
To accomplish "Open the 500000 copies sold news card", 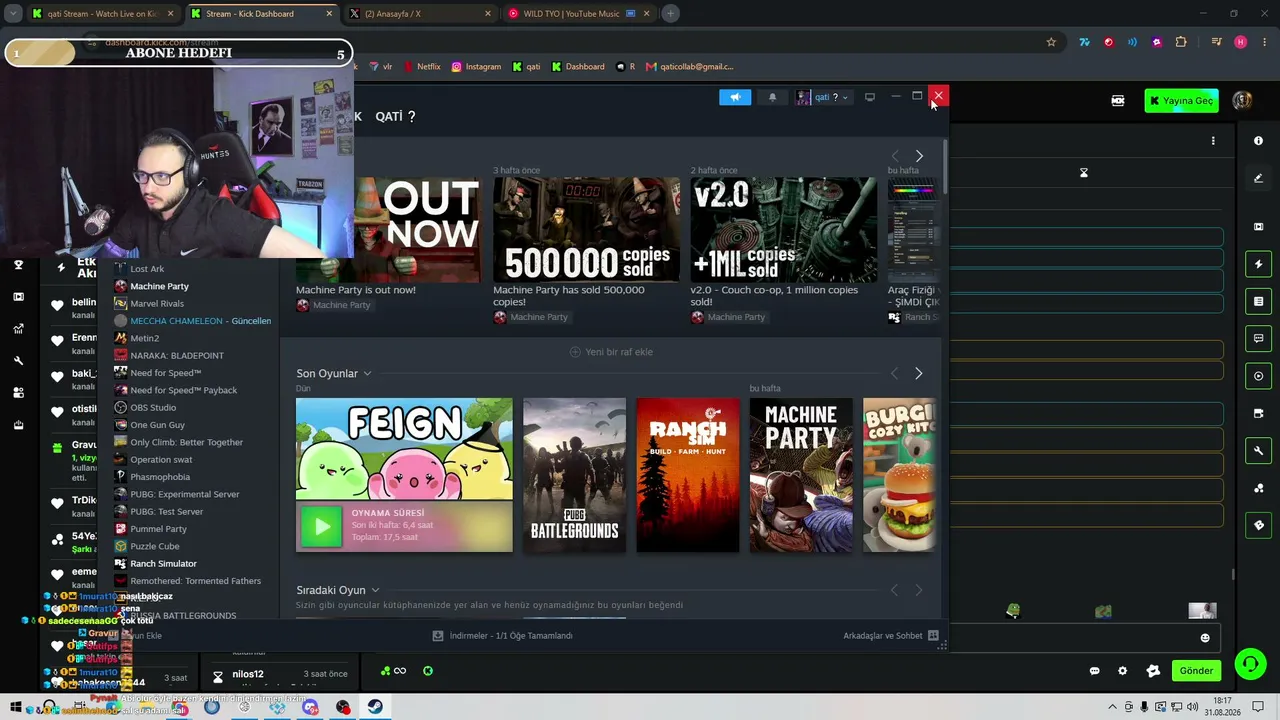I will point(586,230).
